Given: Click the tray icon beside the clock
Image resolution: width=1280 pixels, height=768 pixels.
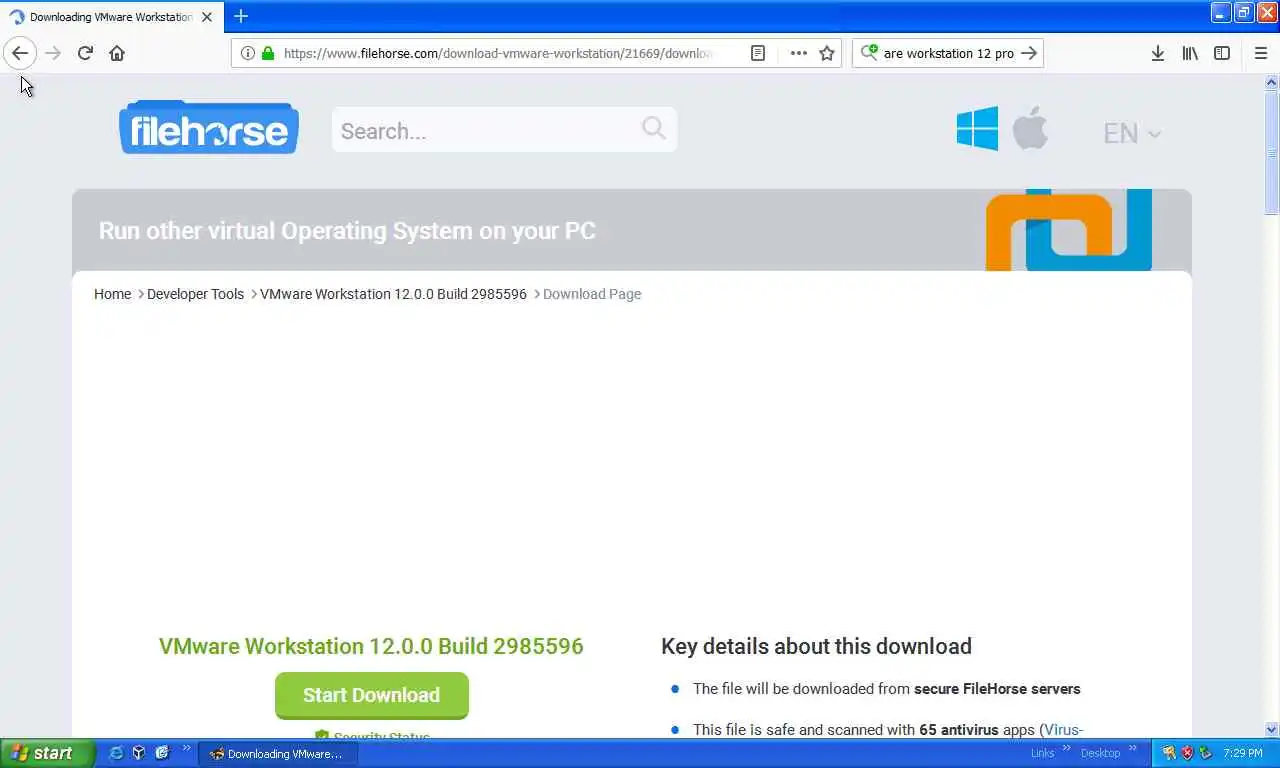Looking at the screenshot, I should point(1206,753).
